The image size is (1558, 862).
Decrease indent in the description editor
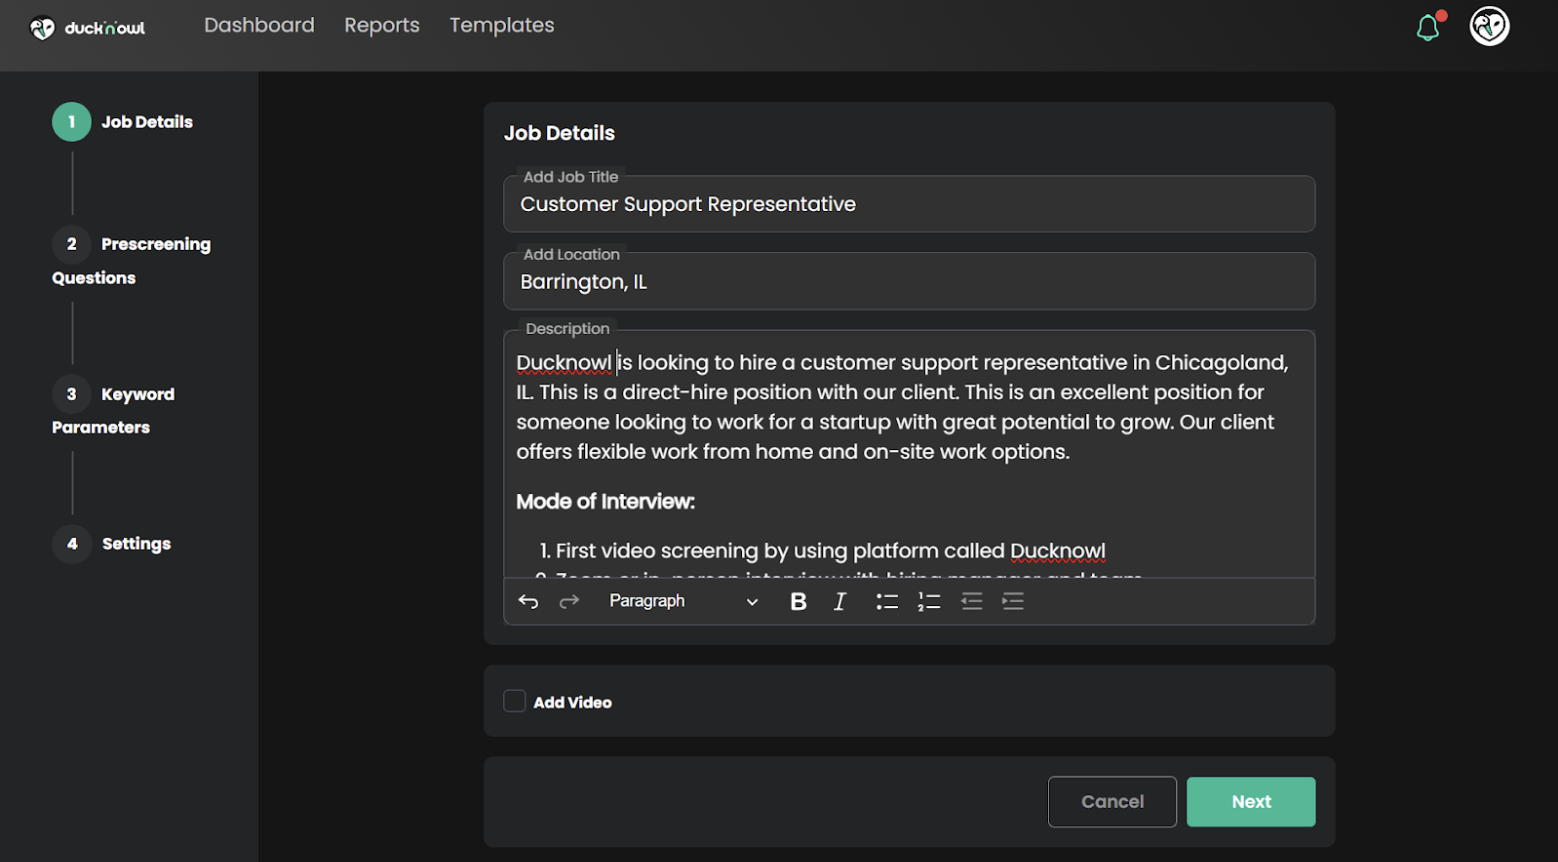pos(971,601)
